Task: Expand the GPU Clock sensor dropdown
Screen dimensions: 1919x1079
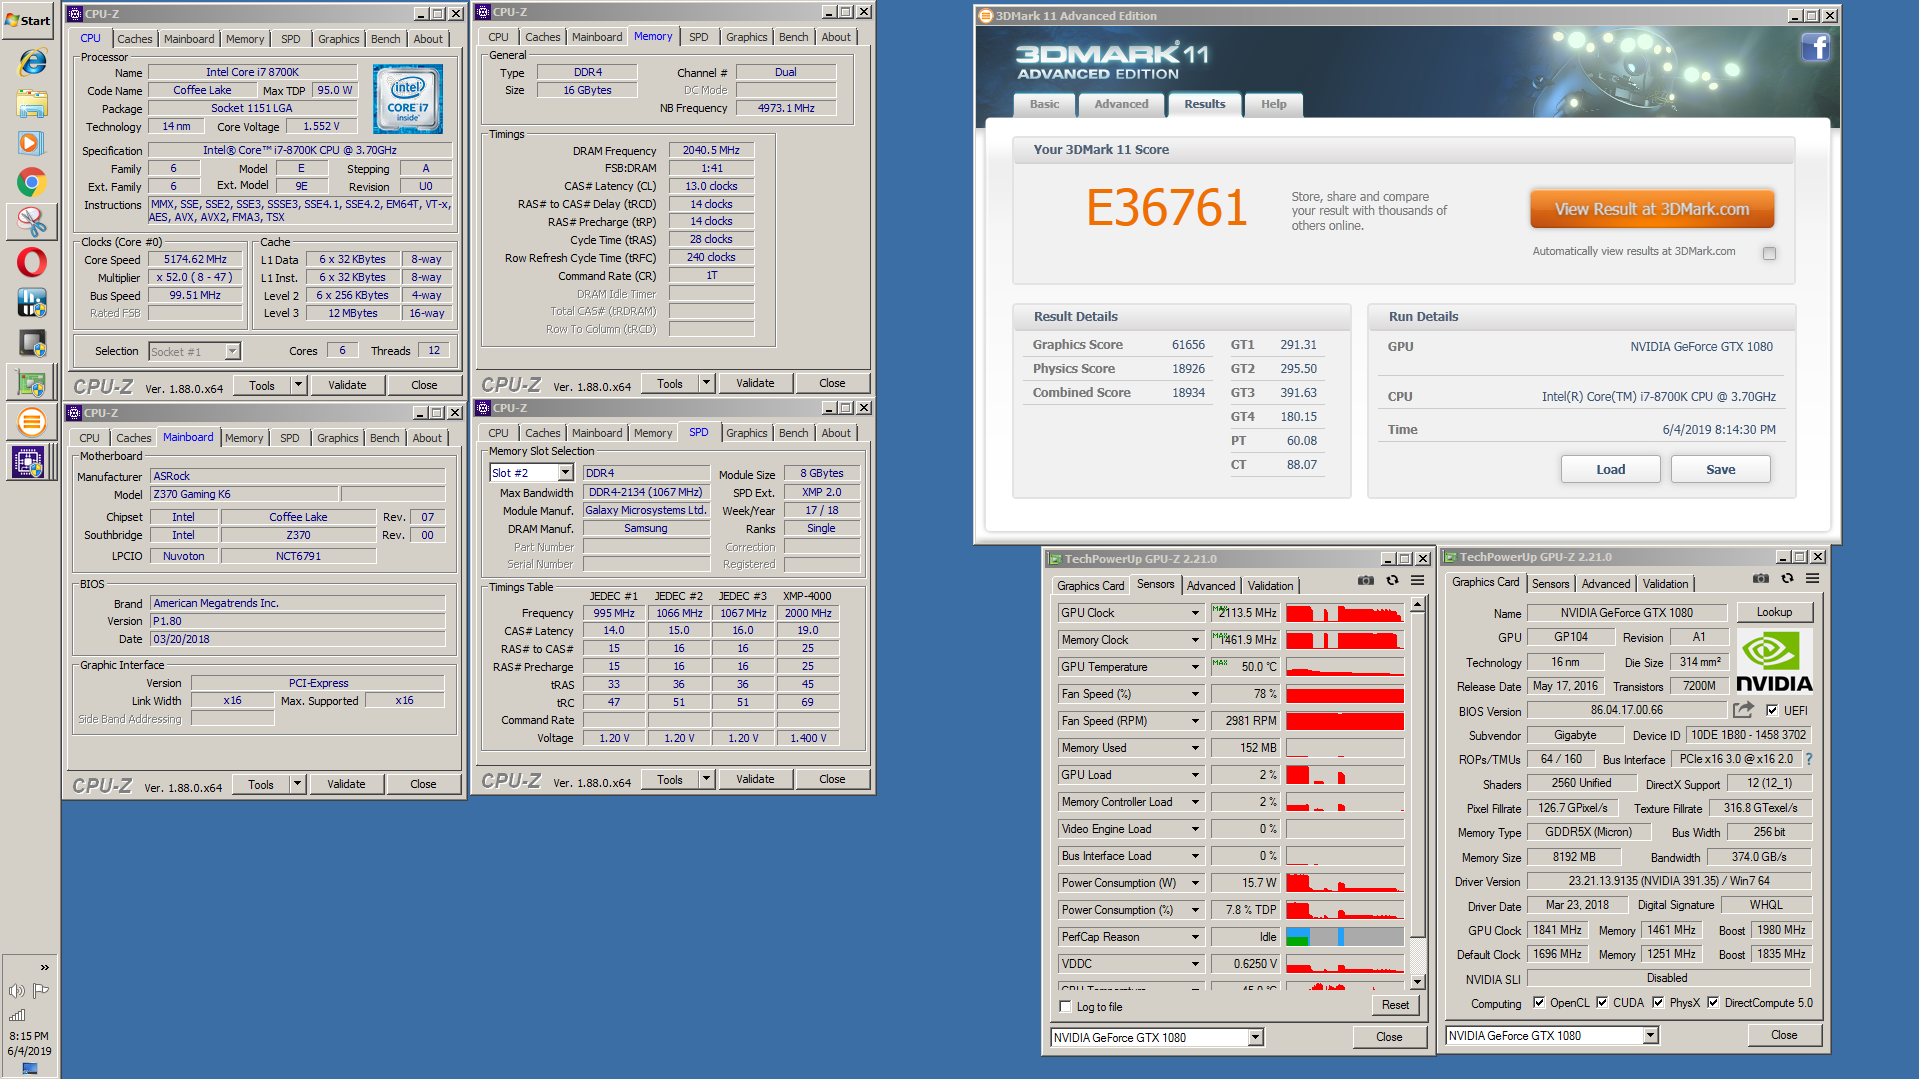Action: coord(1194,613)
